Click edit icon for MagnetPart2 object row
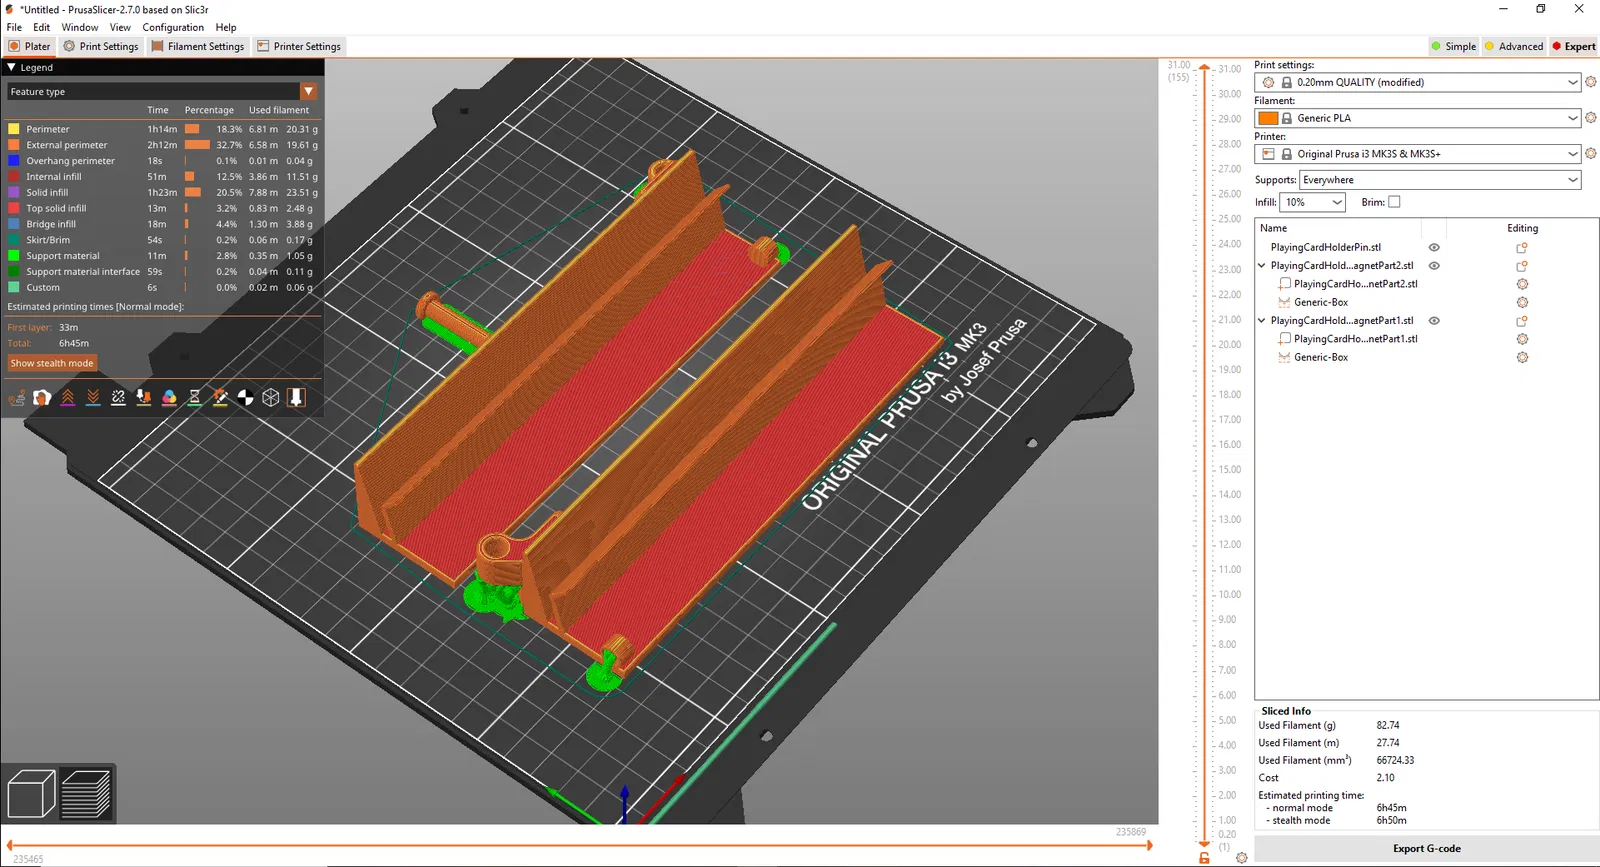Screen dimensions: 1600x867 tap(1522, 266)
